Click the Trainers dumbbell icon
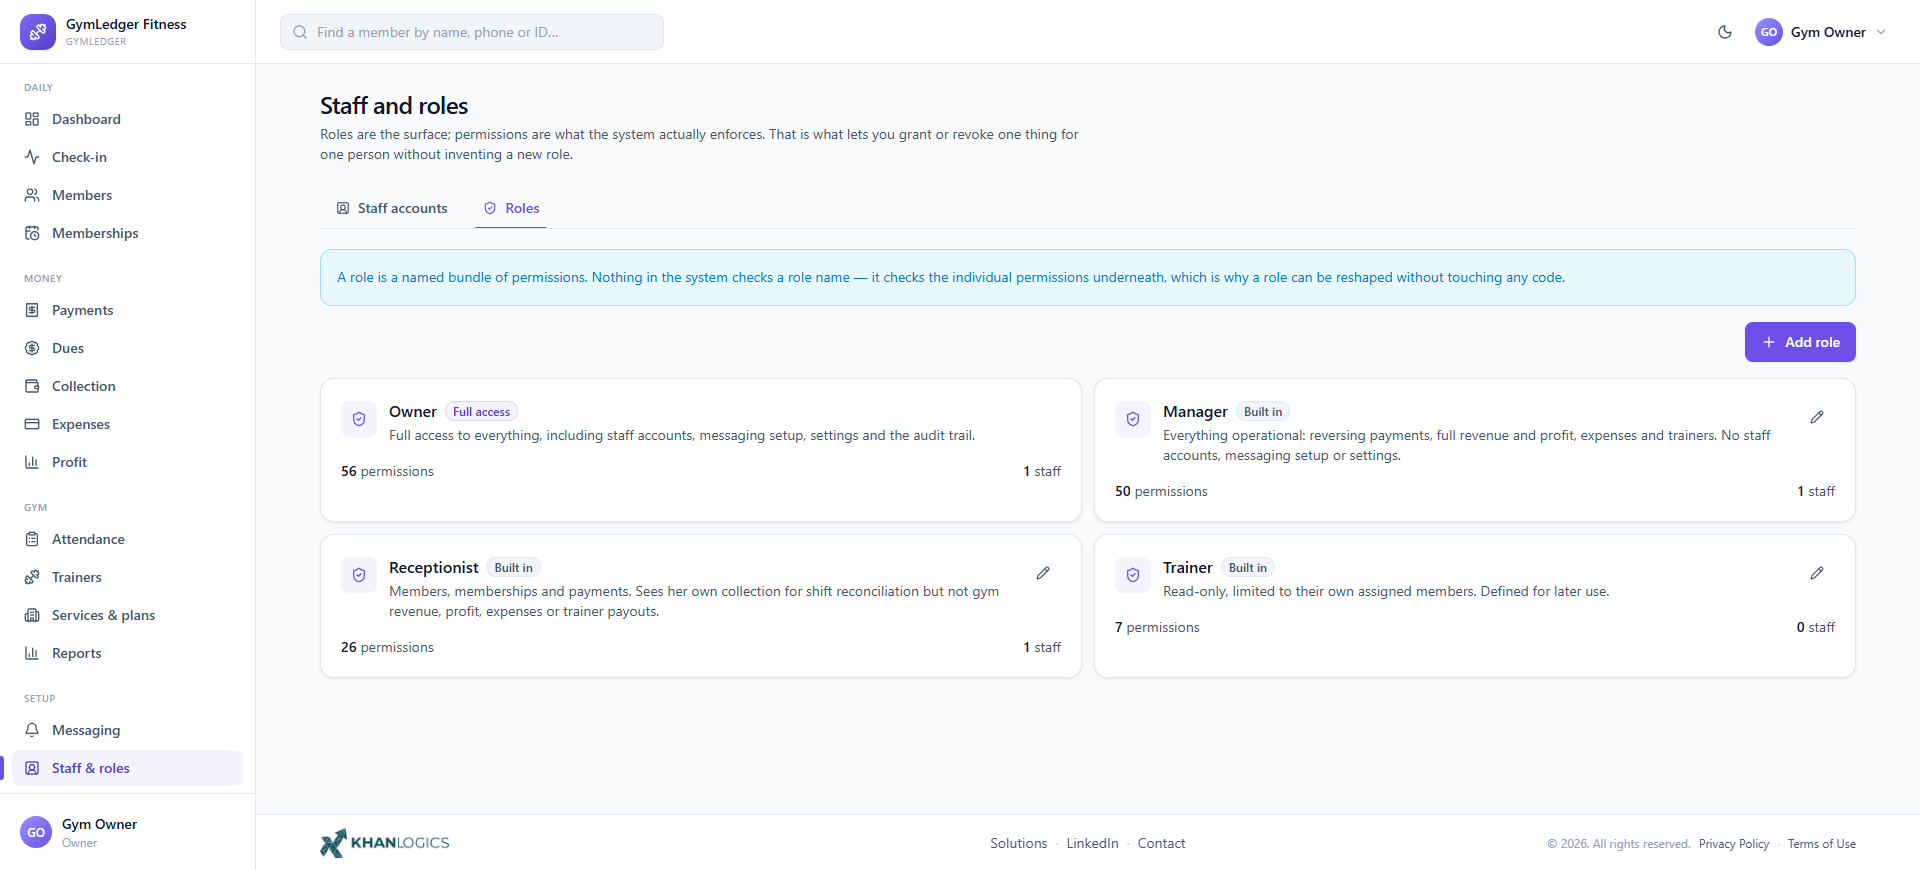 (x=32, y=577)
